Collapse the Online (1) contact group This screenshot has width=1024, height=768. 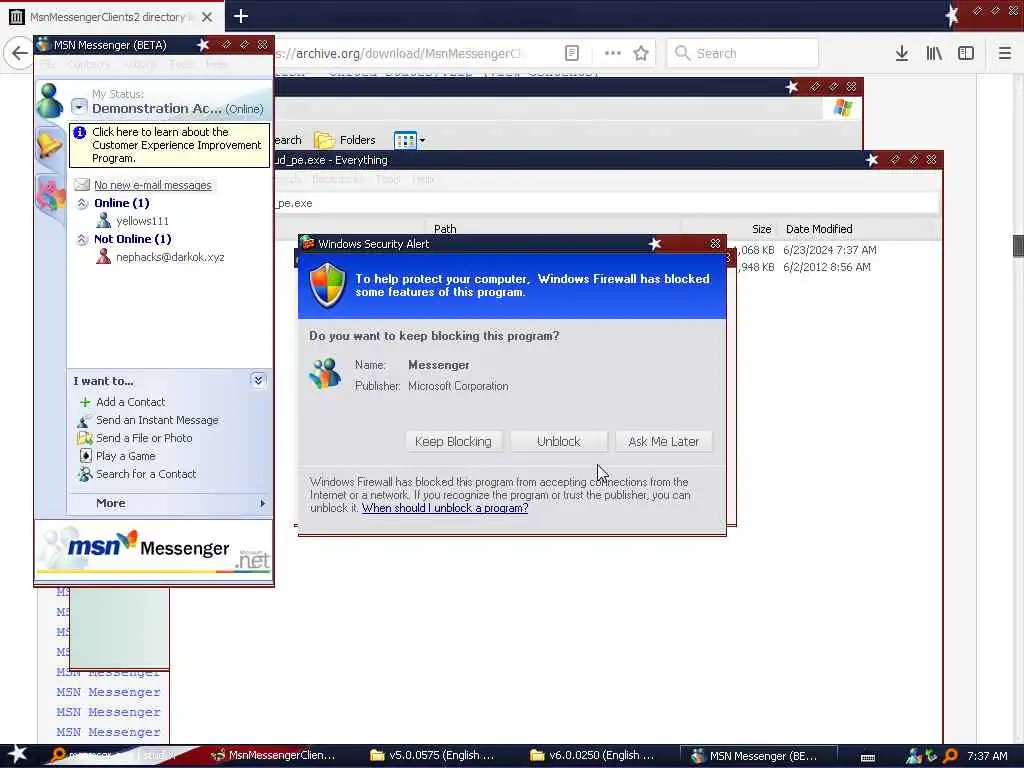pyautogui.click(x=82, y=203)
